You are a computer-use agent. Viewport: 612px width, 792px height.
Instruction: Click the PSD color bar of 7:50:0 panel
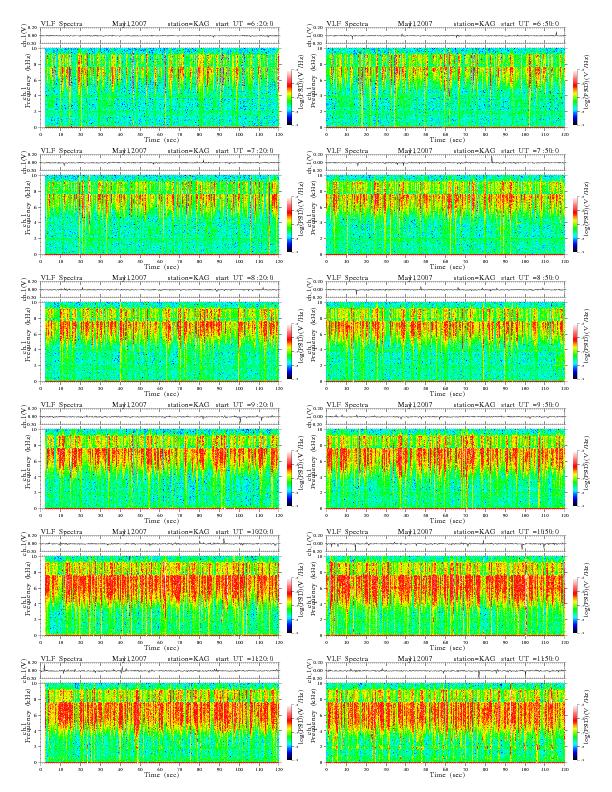click(575, 224)
